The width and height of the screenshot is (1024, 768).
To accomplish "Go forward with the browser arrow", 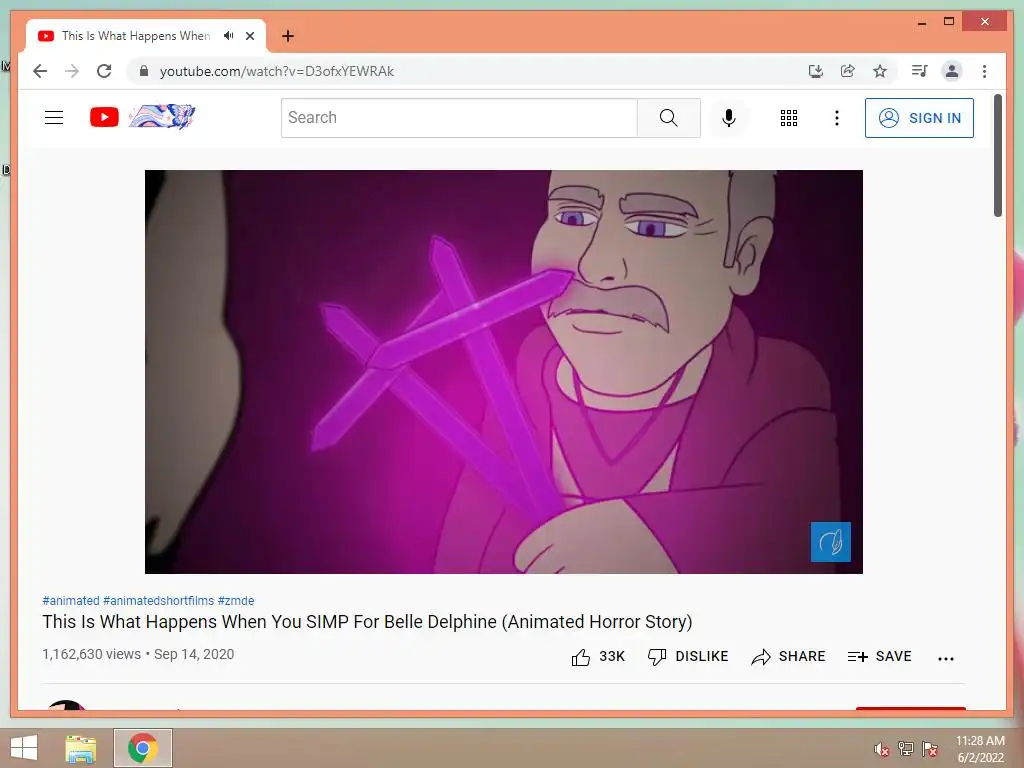I will pos(72,71).
